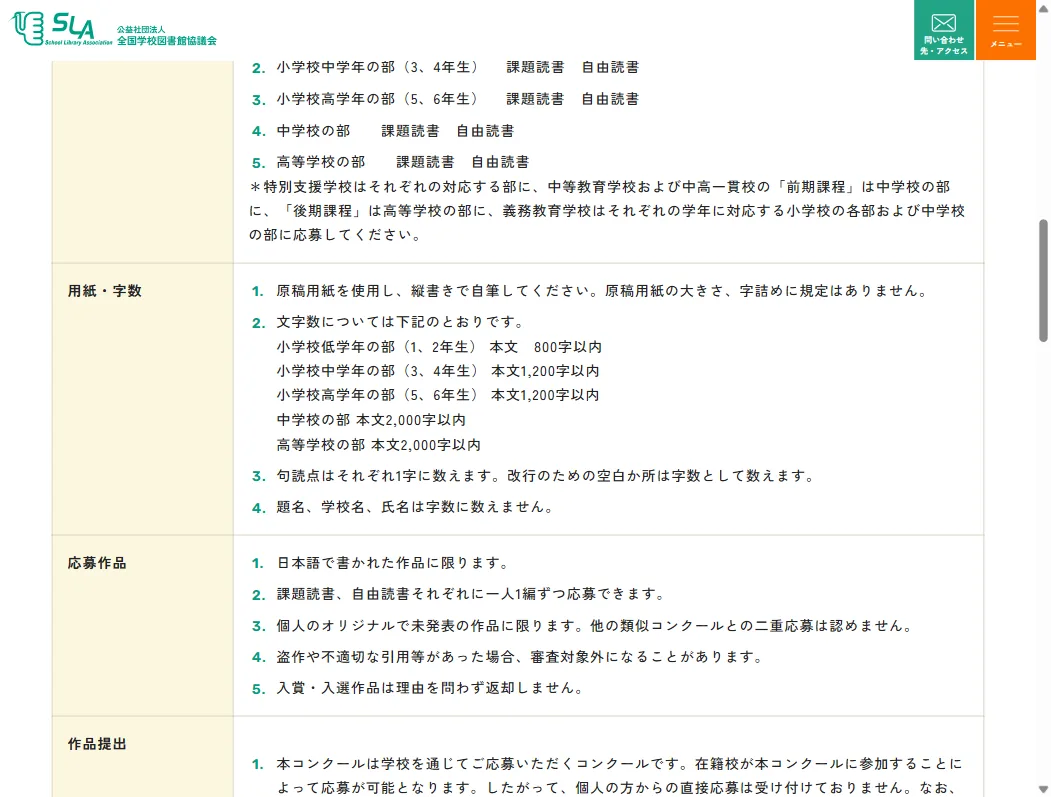Screen dimensions: 1051x797
Task: Click the 中学校の部 課題読書 自由読書 line
Action: coord(395,131)
